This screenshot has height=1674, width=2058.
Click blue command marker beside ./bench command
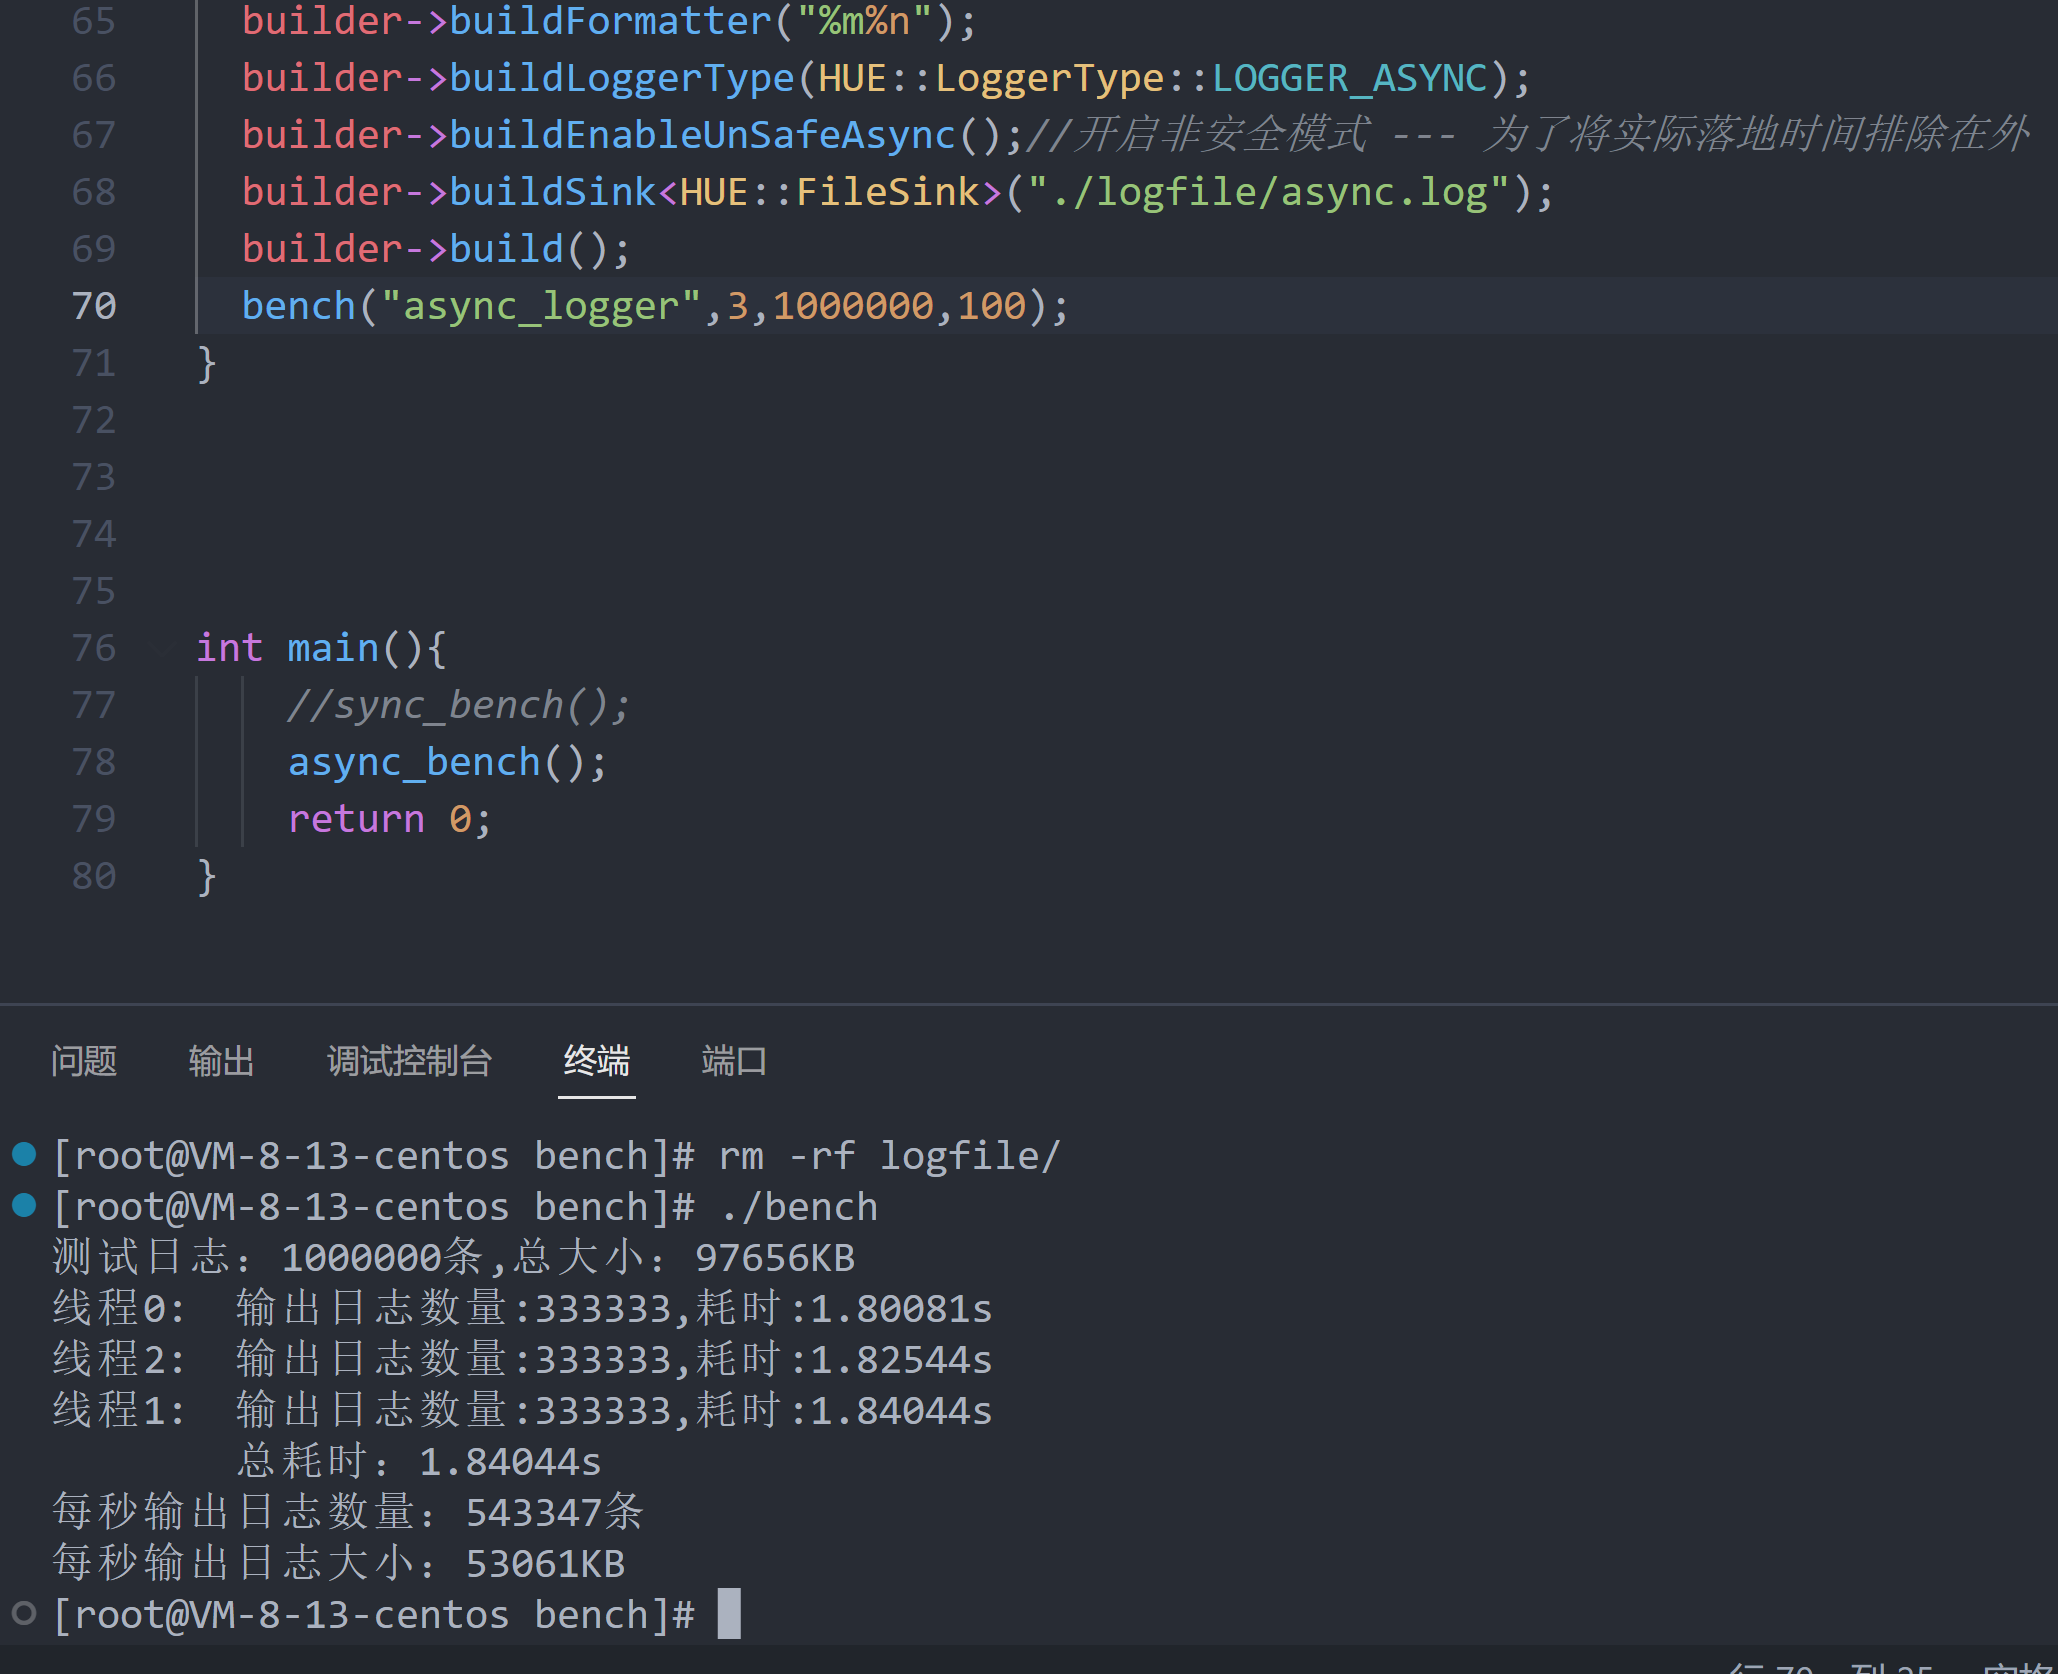click(24, 1206)
